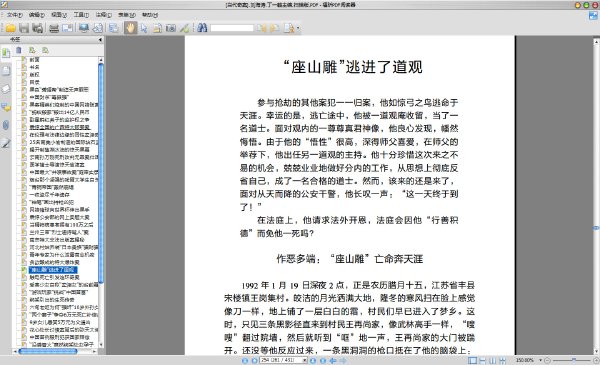Image resolution: width=600 pixels, height=365 pixels.
Task: Click the blue icon below window buttons
Action: 593,16
